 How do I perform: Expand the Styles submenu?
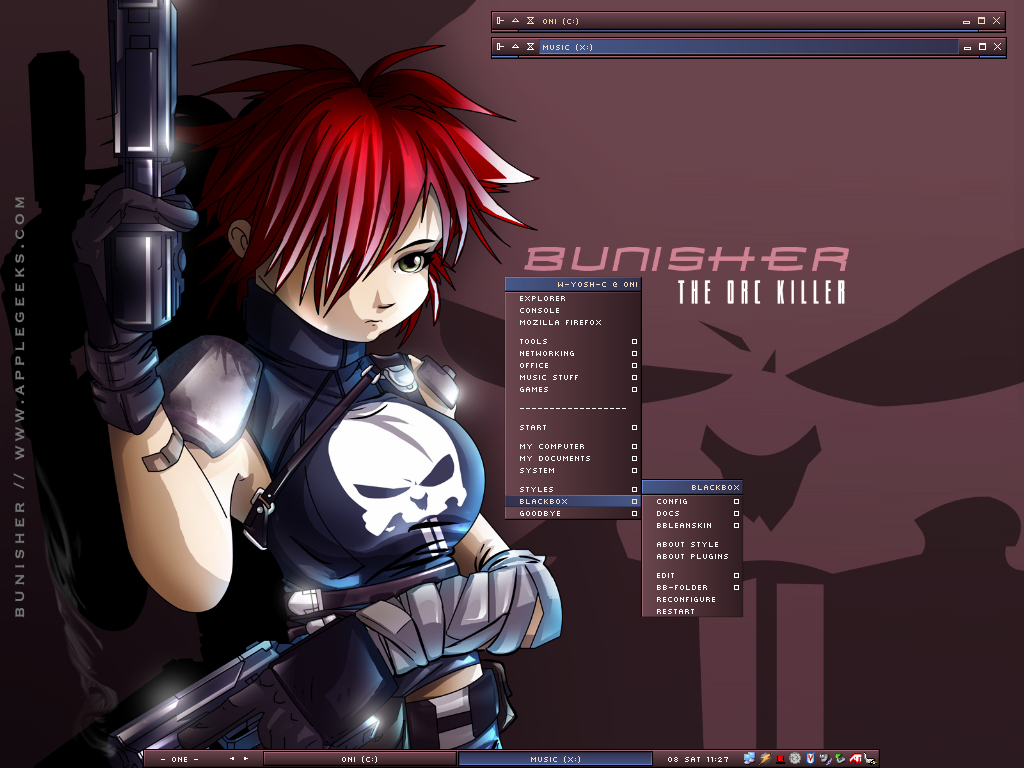(x=573, y=489)
